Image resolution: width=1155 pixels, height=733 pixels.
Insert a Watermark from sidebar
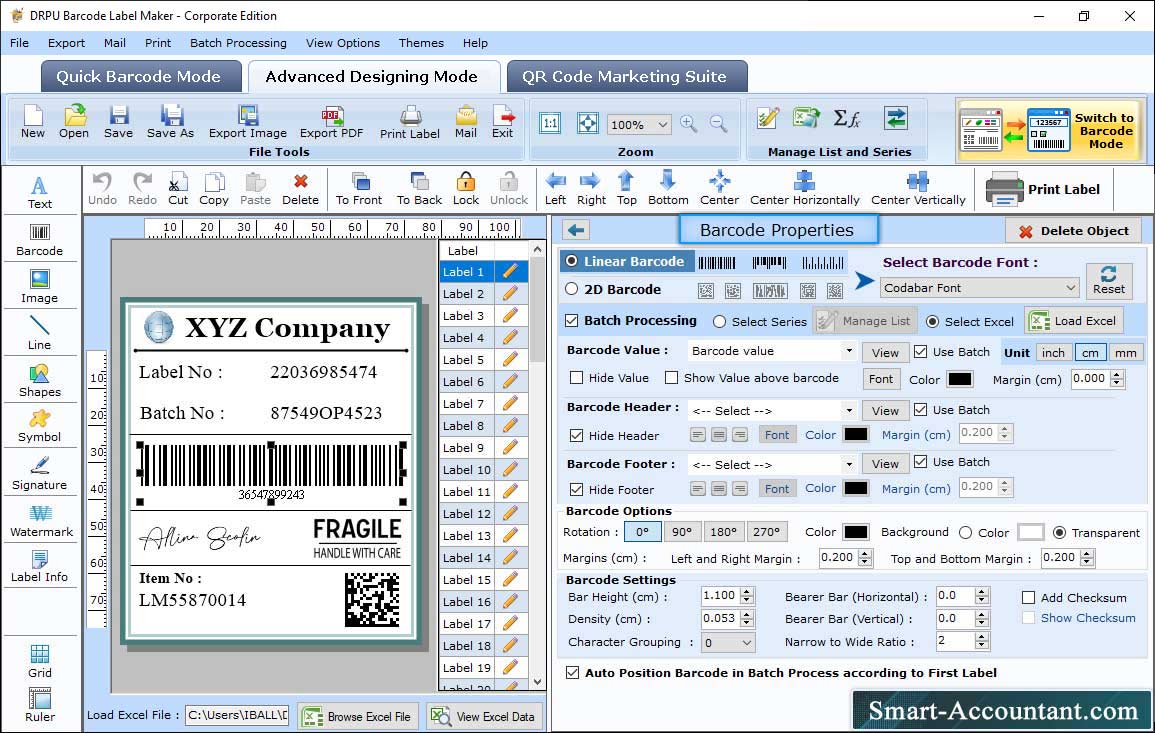click(x=41, y=521)
